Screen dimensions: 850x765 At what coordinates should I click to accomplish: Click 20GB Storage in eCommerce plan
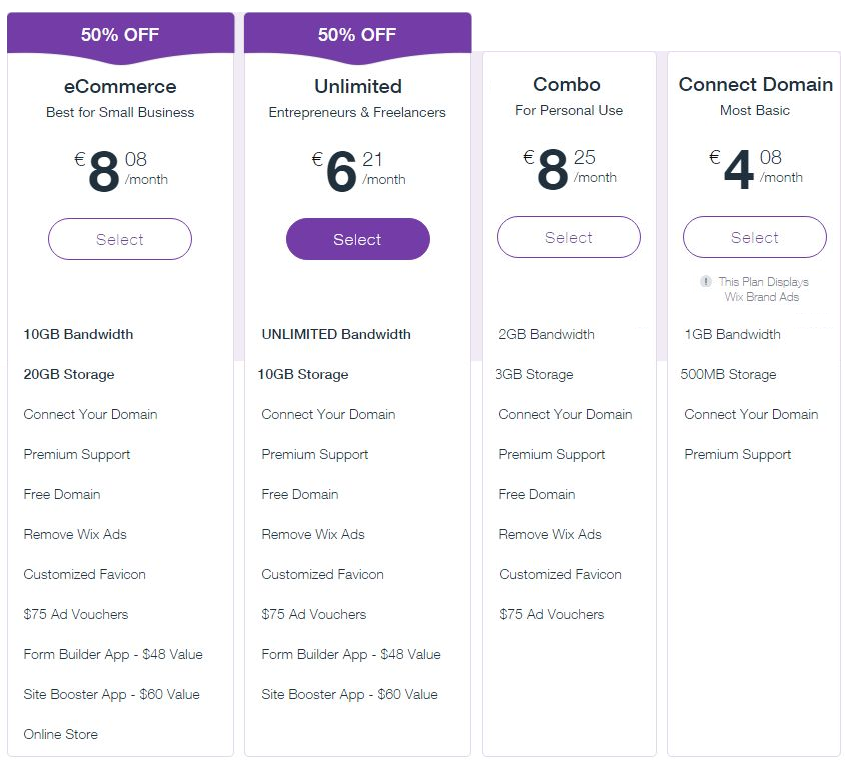tap(69, 374)
